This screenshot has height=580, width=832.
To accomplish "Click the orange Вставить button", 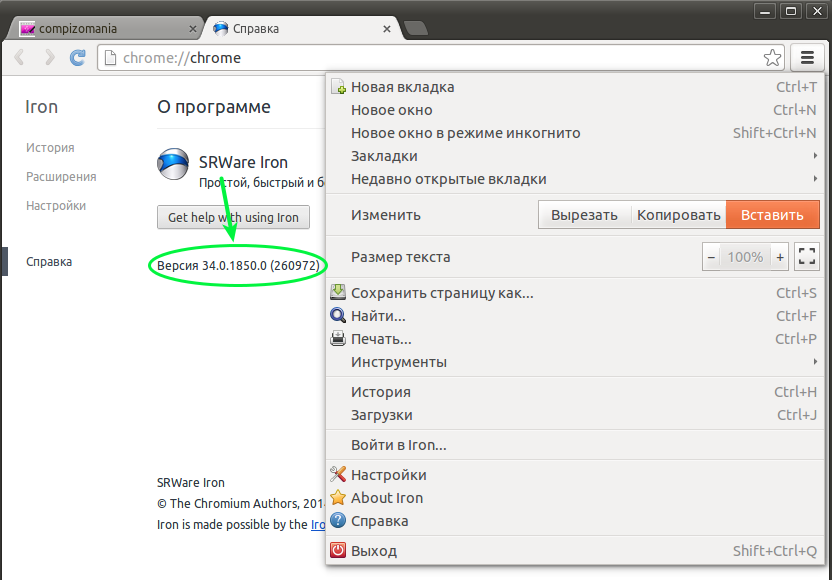I will (x=773, y=215).
